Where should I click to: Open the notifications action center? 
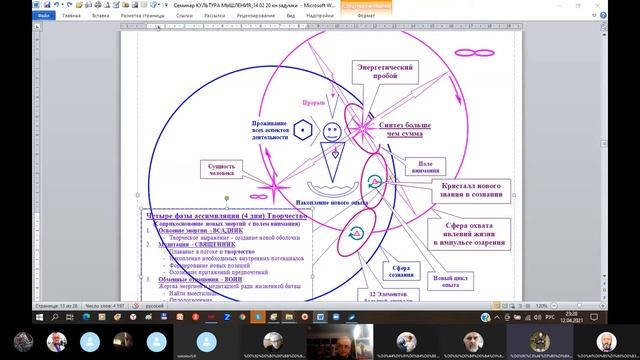point(594,317)
